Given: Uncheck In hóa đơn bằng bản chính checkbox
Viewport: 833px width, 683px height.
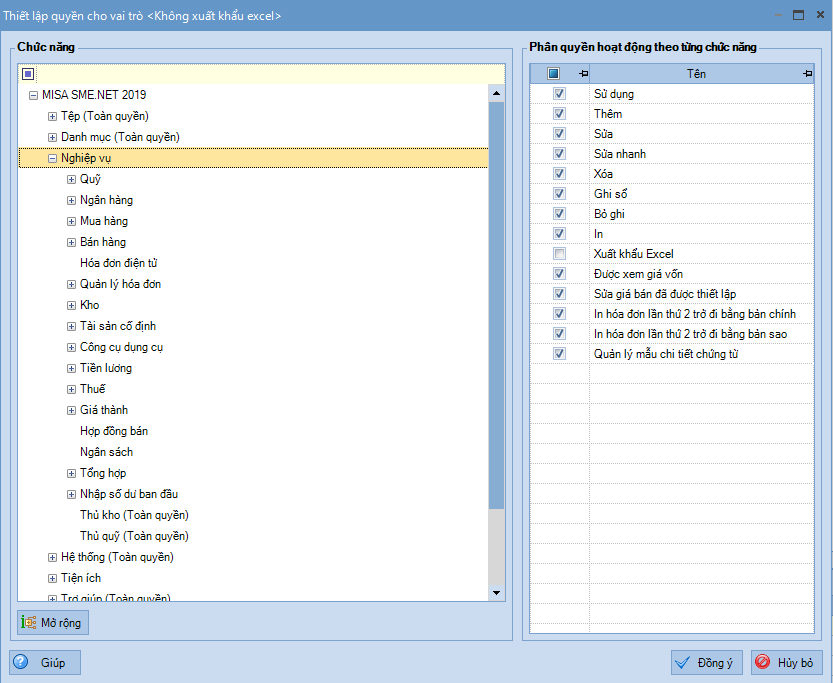Looking at the screenshot, I should pyautogui.click(x=559, y=314).
